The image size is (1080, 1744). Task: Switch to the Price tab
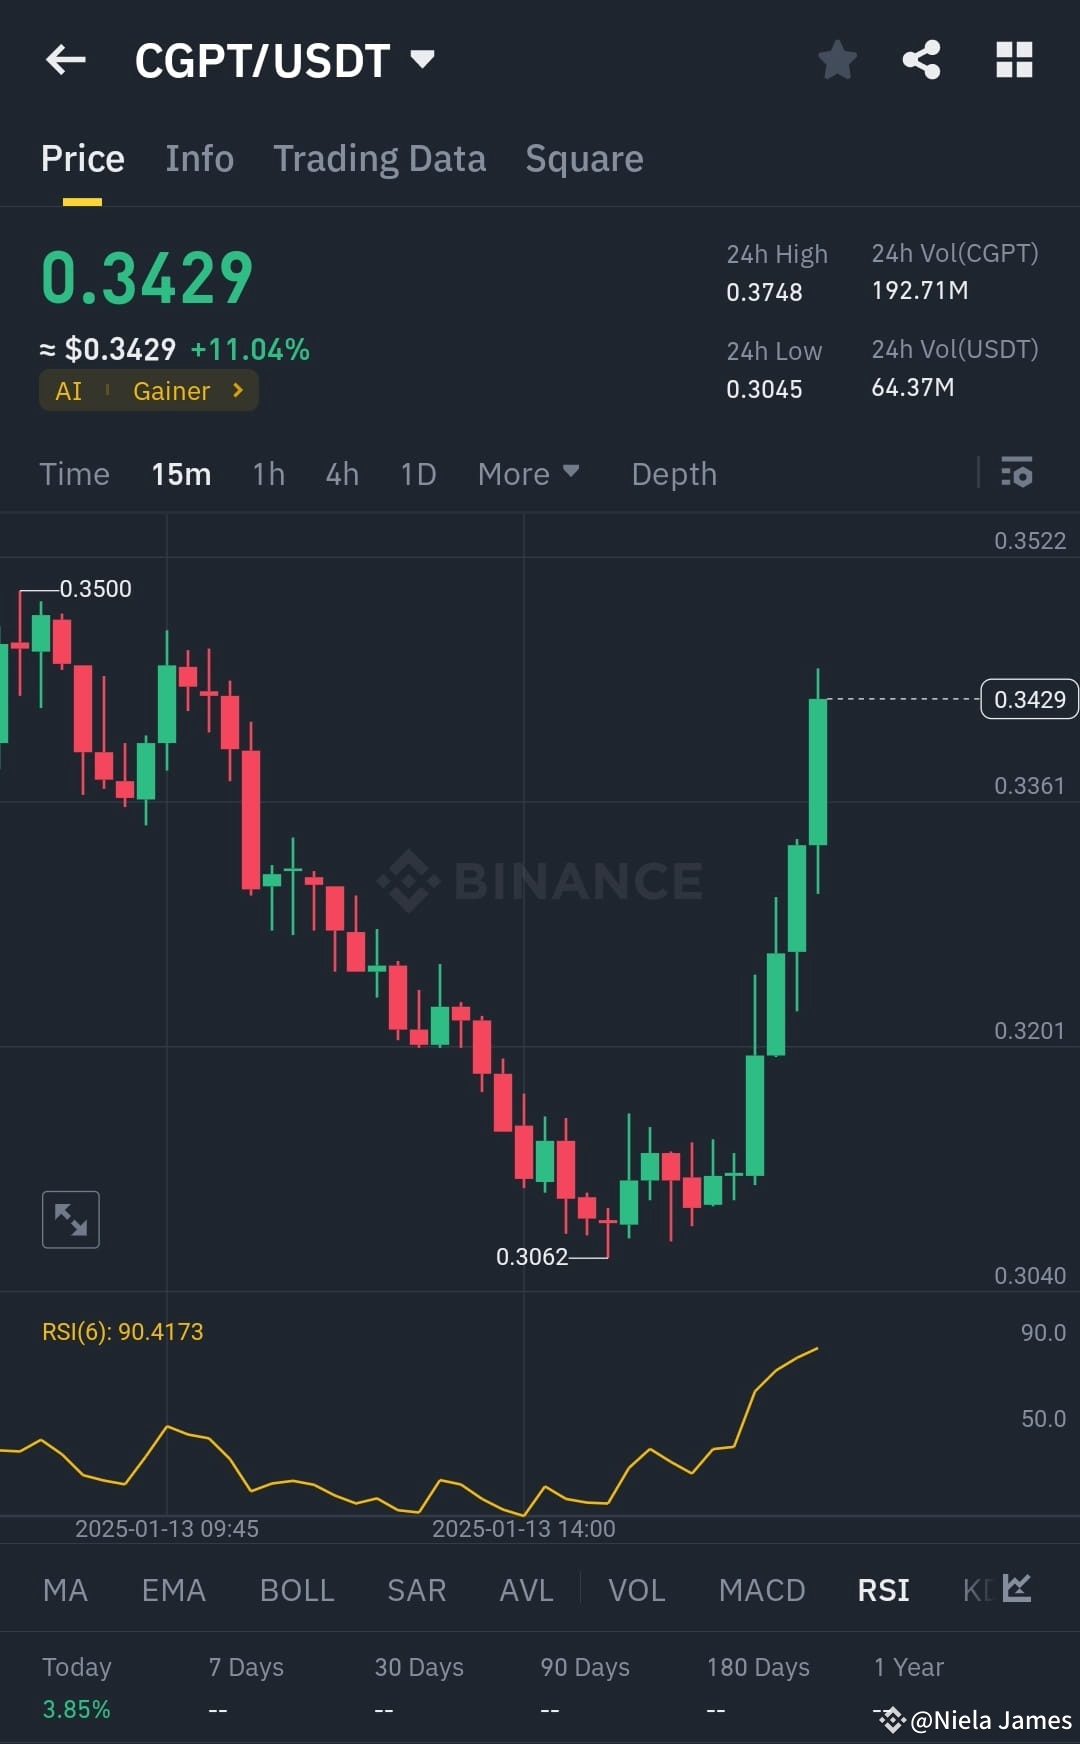pyautogui.click(x=83, y=159)
